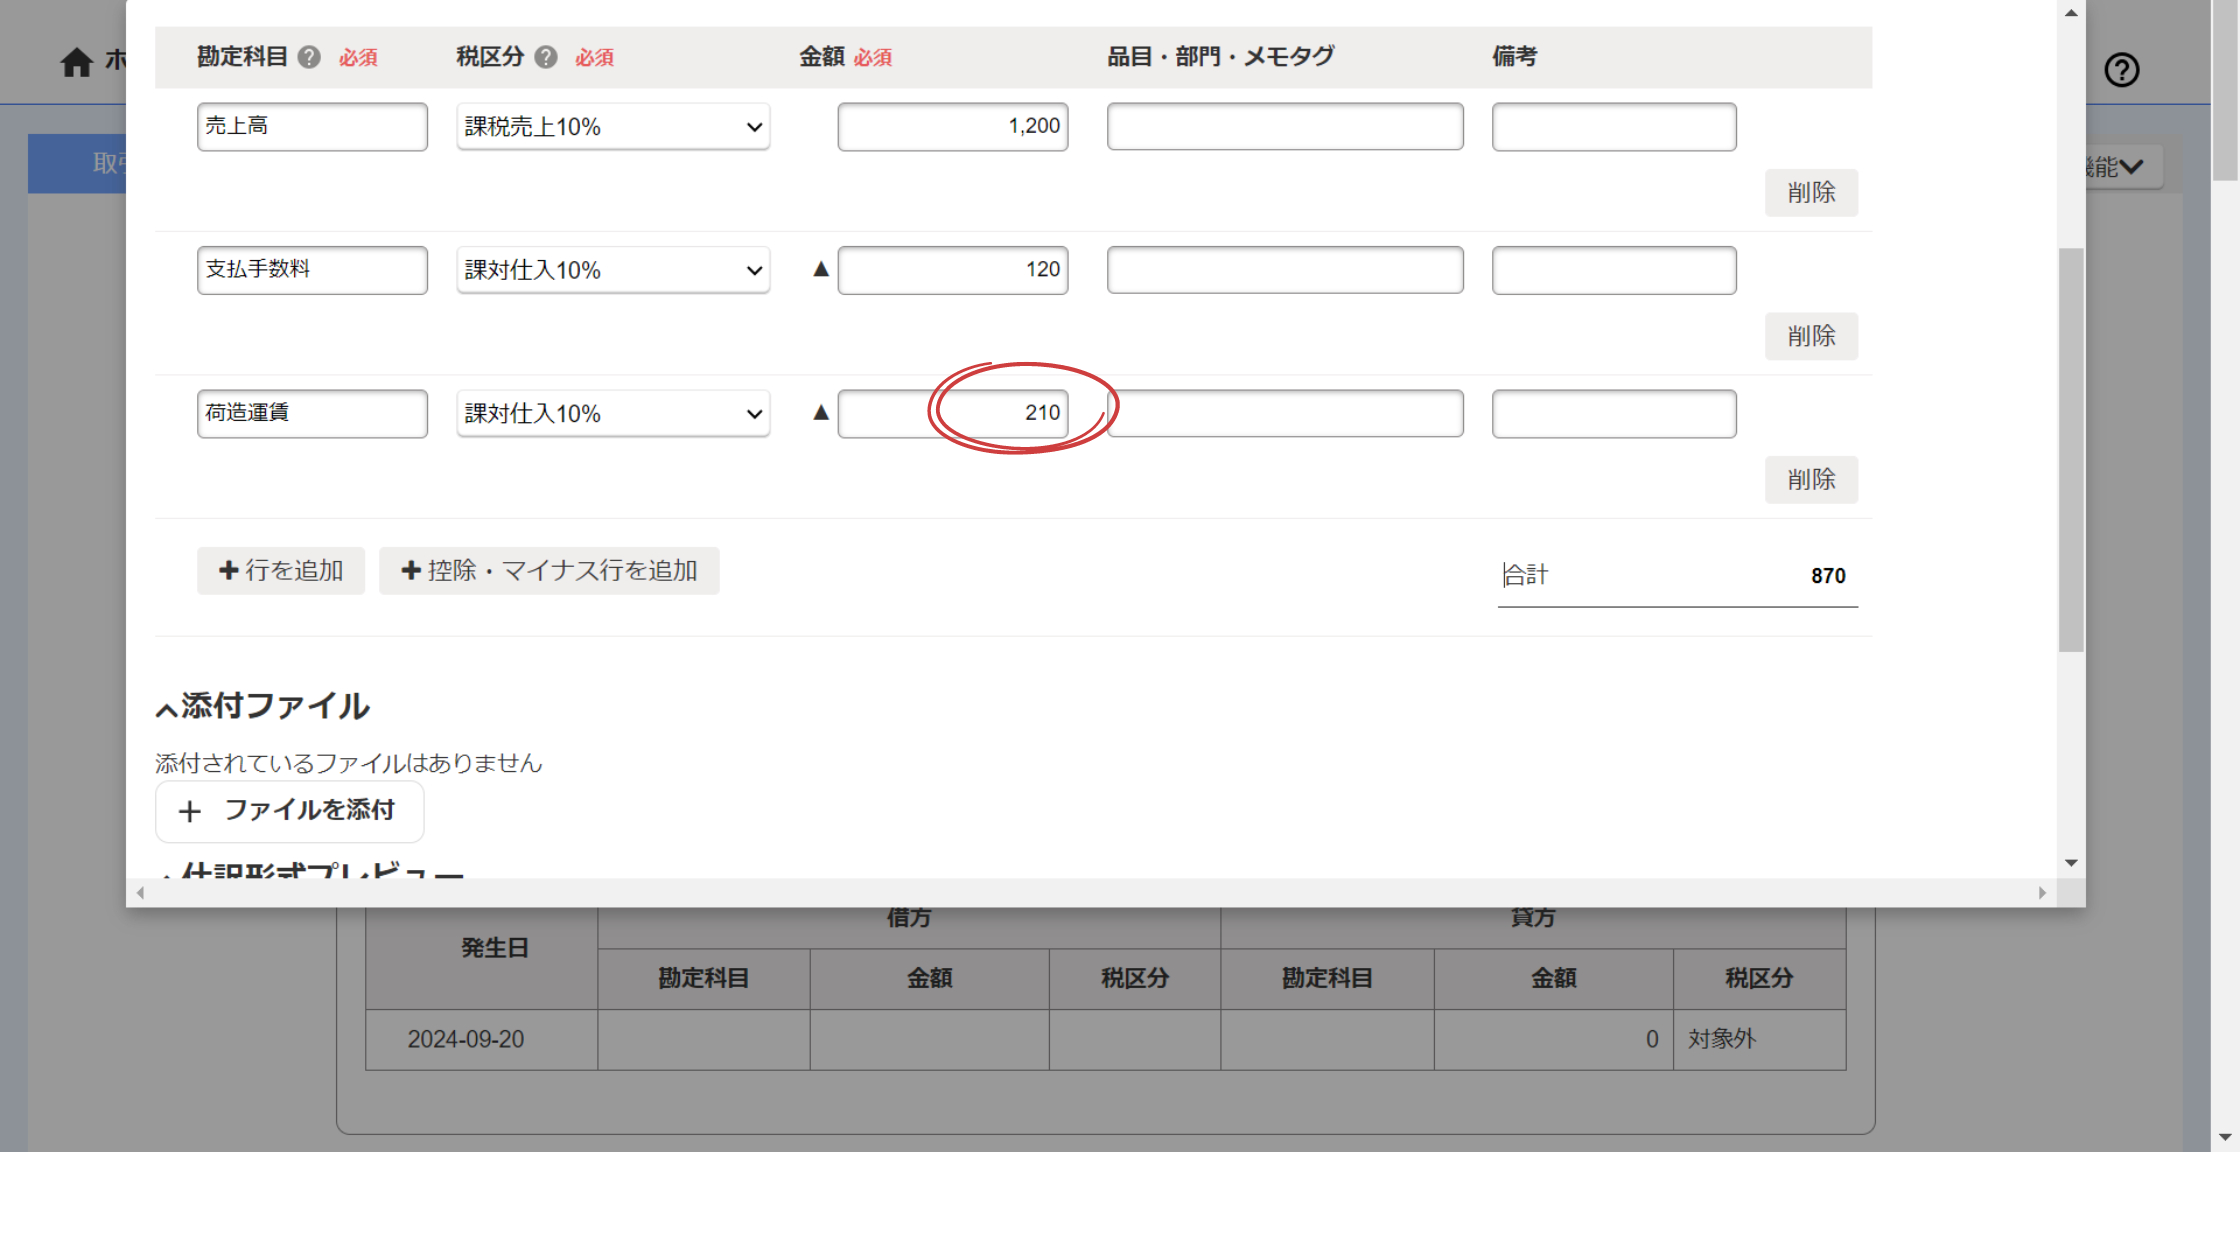Click the 210 amount input field
Viewport: 2240px width, 1260px height.
951,413
